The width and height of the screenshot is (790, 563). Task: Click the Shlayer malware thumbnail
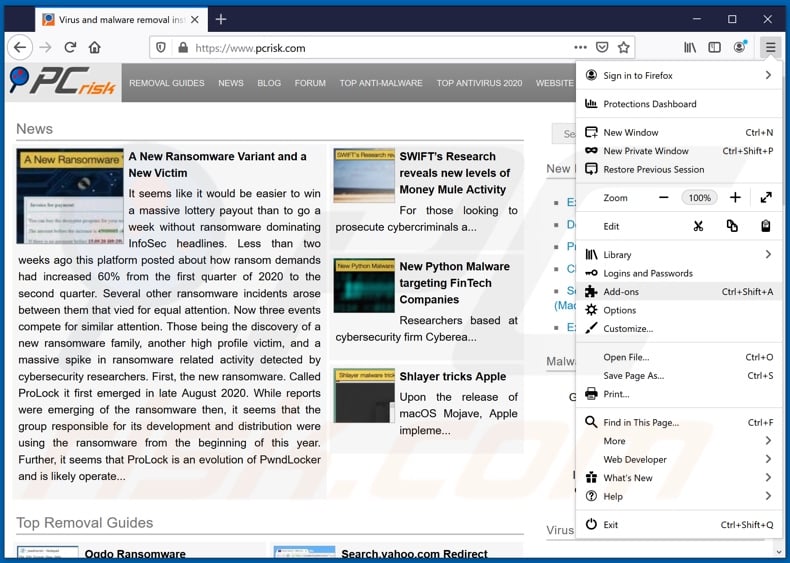364,395
